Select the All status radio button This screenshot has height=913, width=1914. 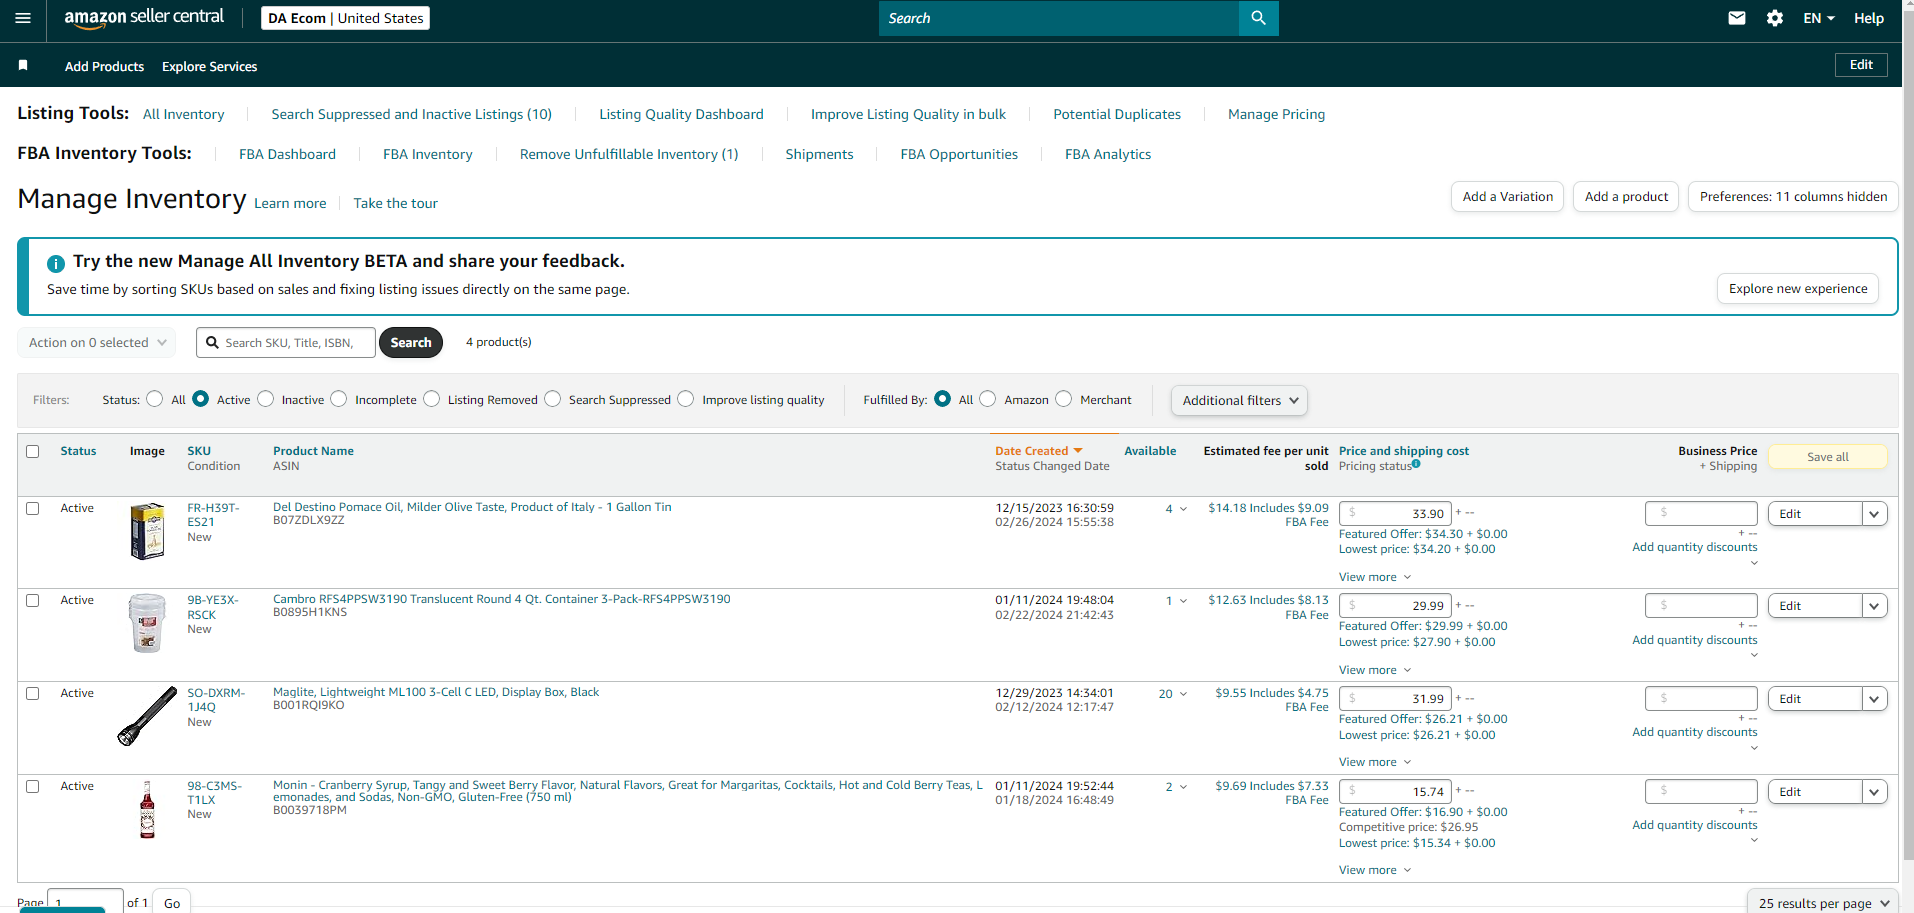coord(154,399)
